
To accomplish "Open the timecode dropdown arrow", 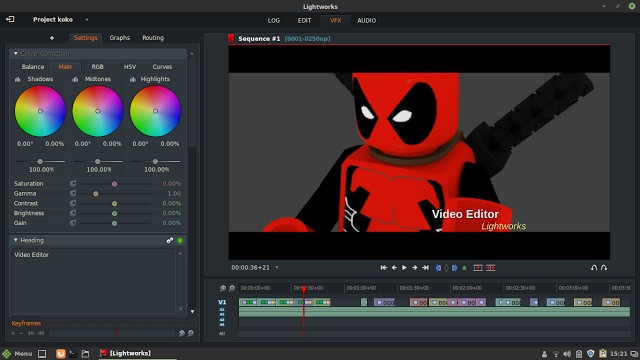I will coord(277,267).
